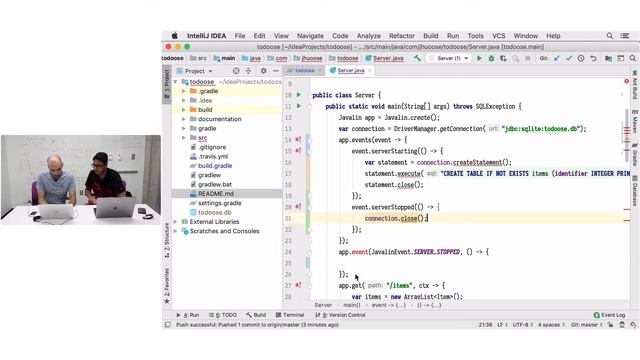This screenshot has width=640, height=360.
Task: Open macOS Spotlight search icon
Action: pyautogui.click(x=609, y=36)
